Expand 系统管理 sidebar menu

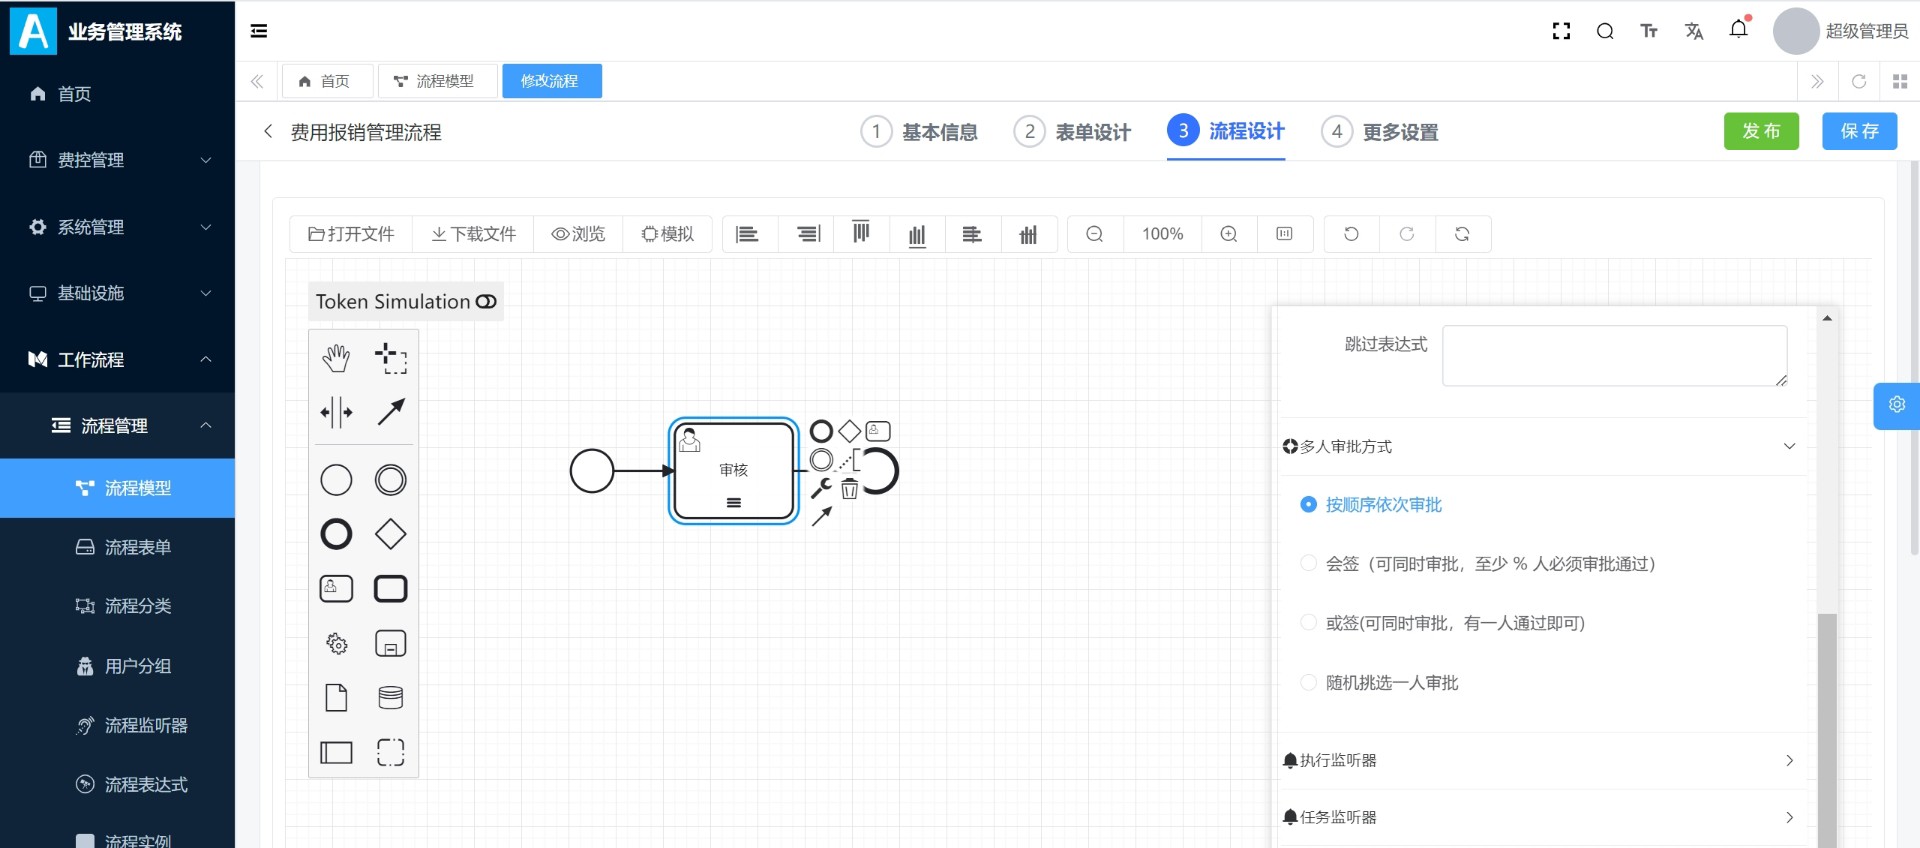tap(118, 227)
